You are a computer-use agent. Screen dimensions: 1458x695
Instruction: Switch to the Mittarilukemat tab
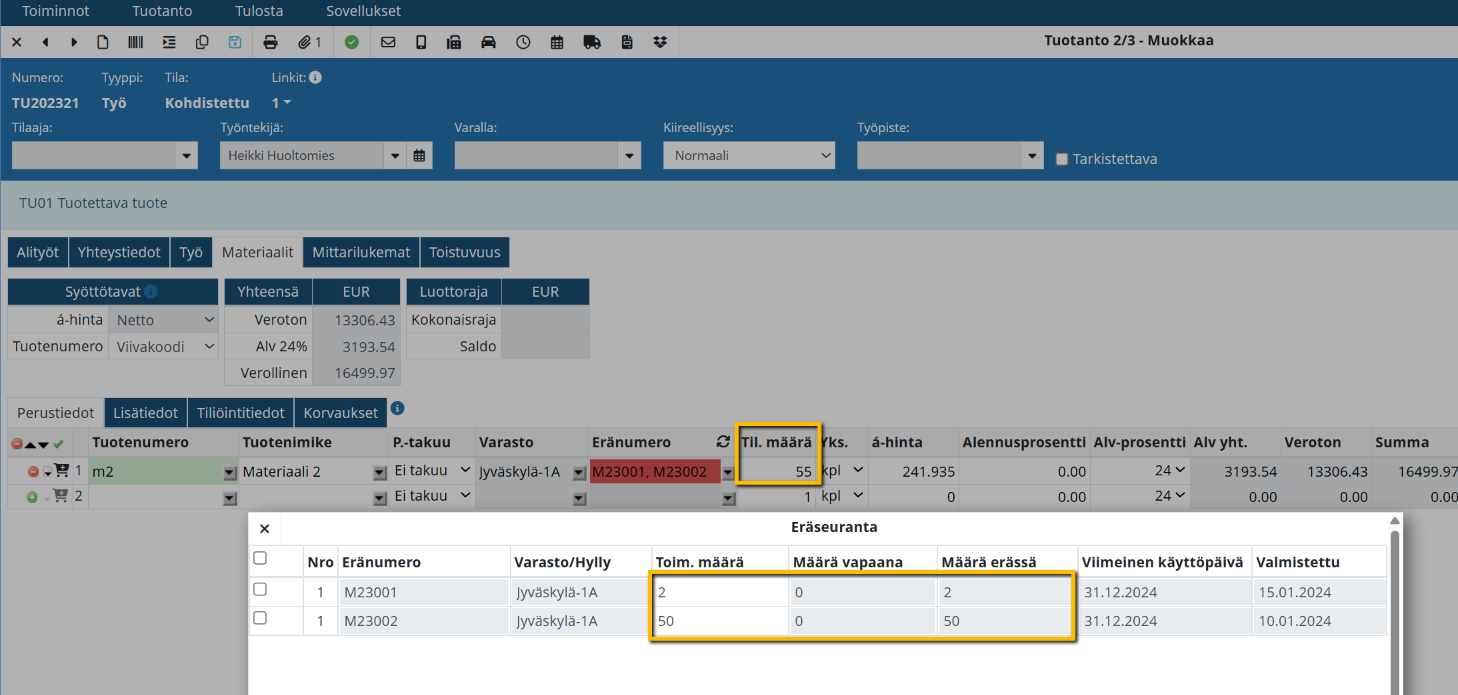(361, 252)
